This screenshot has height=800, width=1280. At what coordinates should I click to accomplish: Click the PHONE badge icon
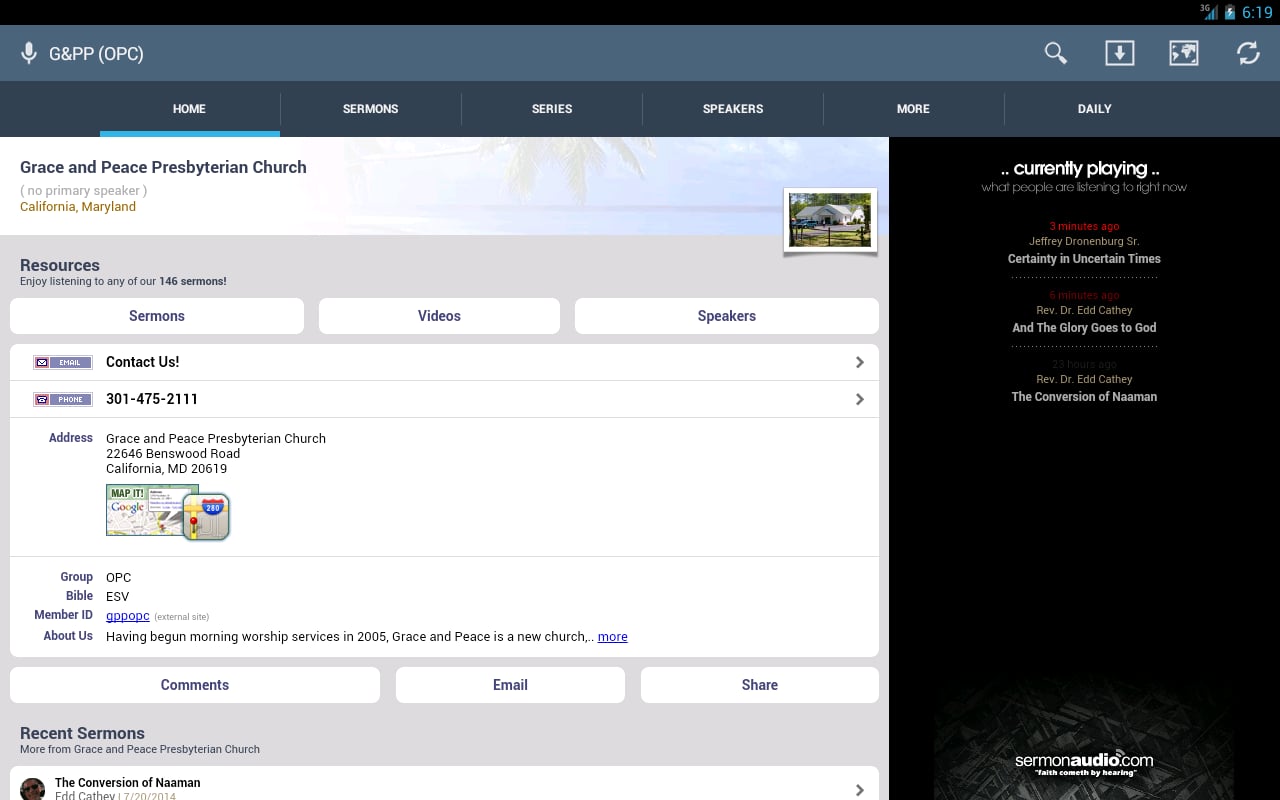tap(63, 399)
